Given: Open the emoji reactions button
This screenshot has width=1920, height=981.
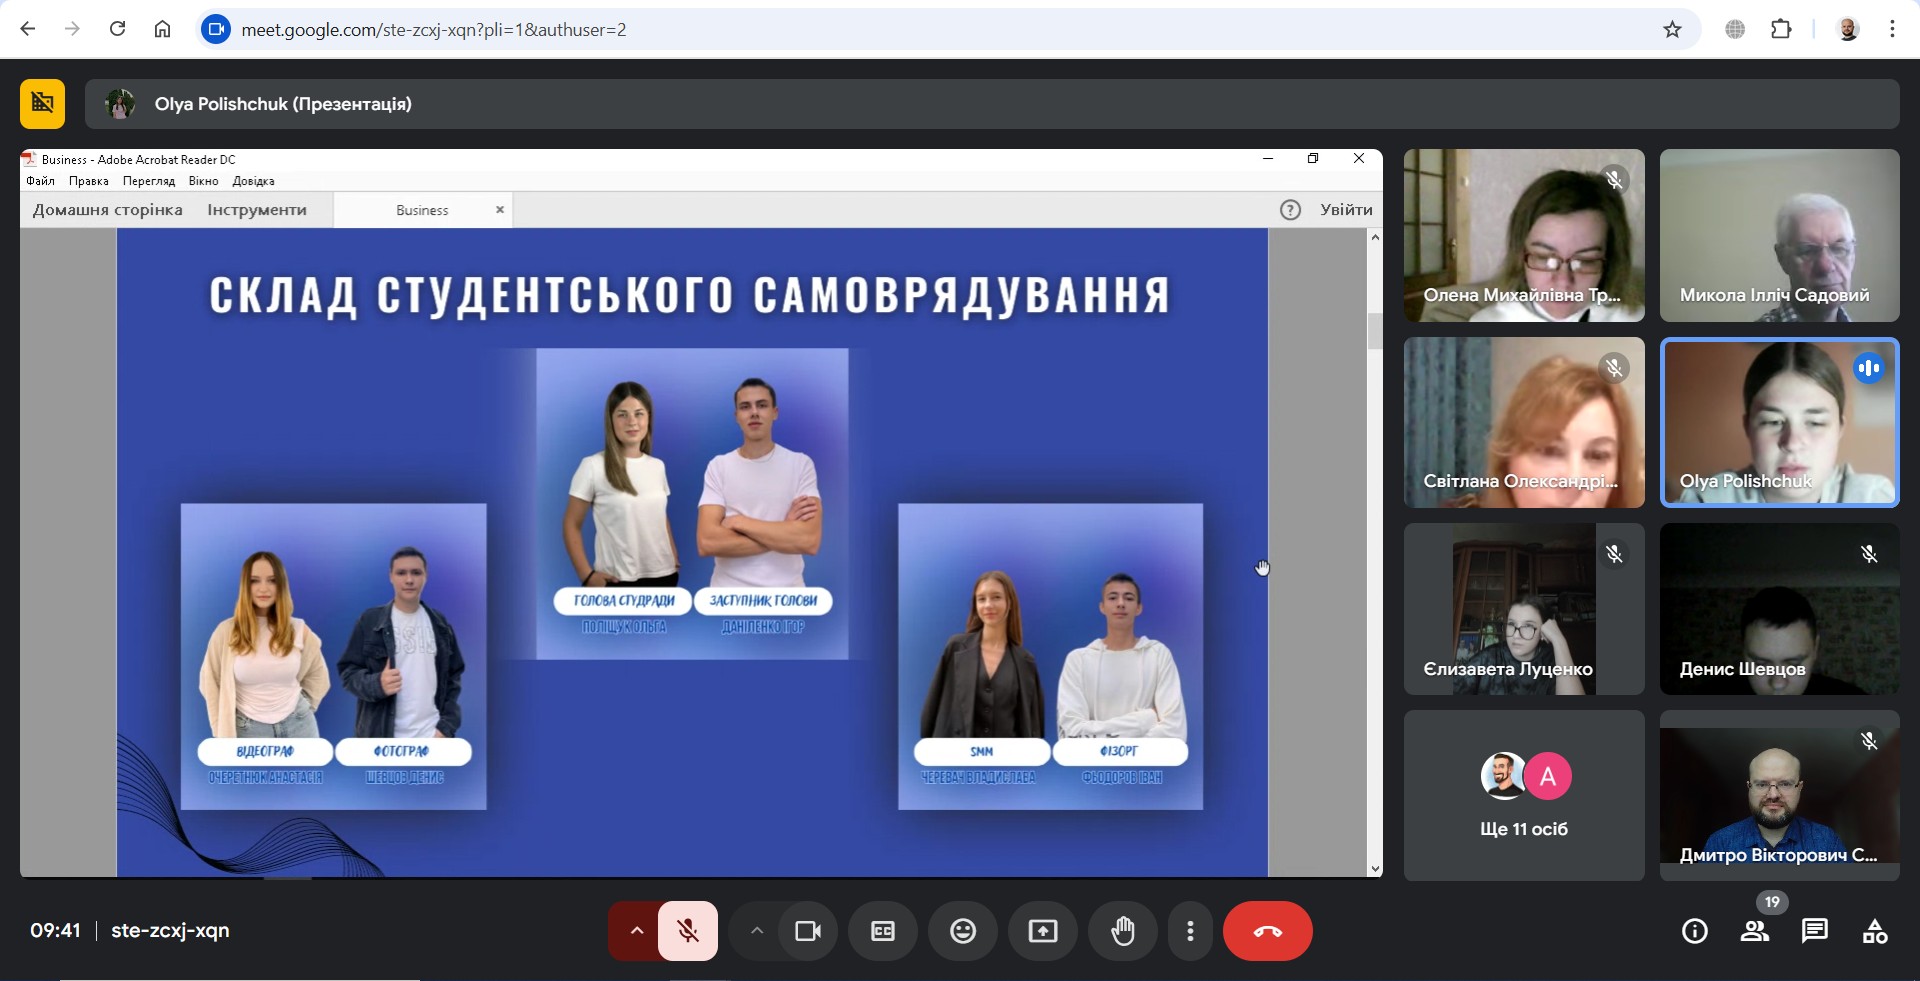Looking at the screenshot, I should 962,931.
